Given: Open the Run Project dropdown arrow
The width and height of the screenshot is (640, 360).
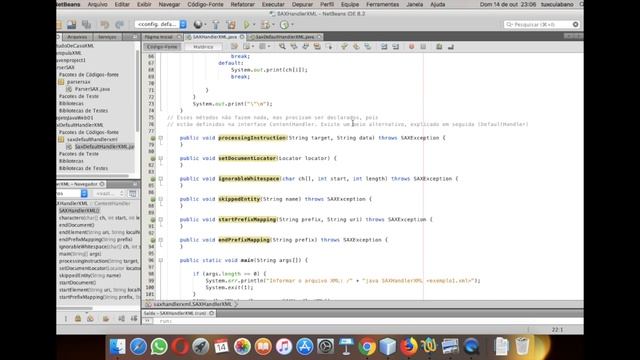Looking at the screenshot, I should (254, 24).
